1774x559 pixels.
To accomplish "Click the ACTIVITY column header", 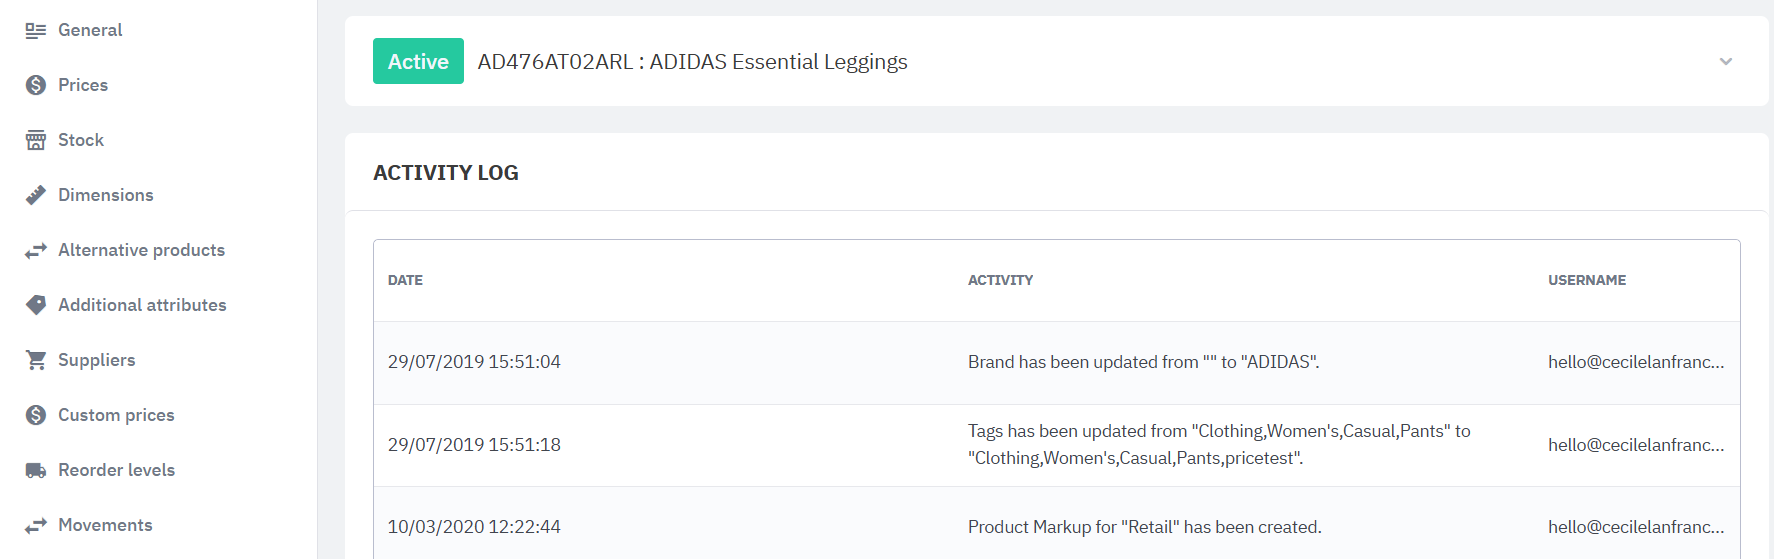I will pyautogui.click(x=1000, y=280).
